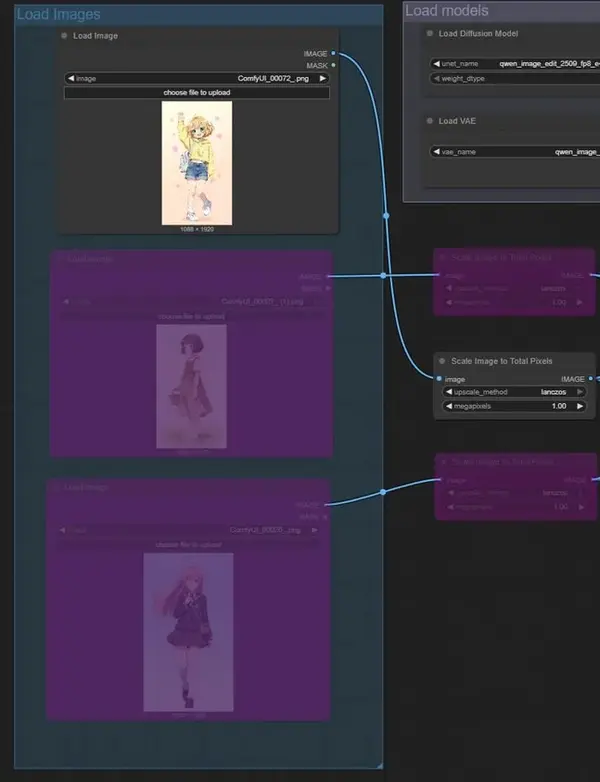
Task: Open the weight_dtype dropdown
Action: tap(515, 78)
